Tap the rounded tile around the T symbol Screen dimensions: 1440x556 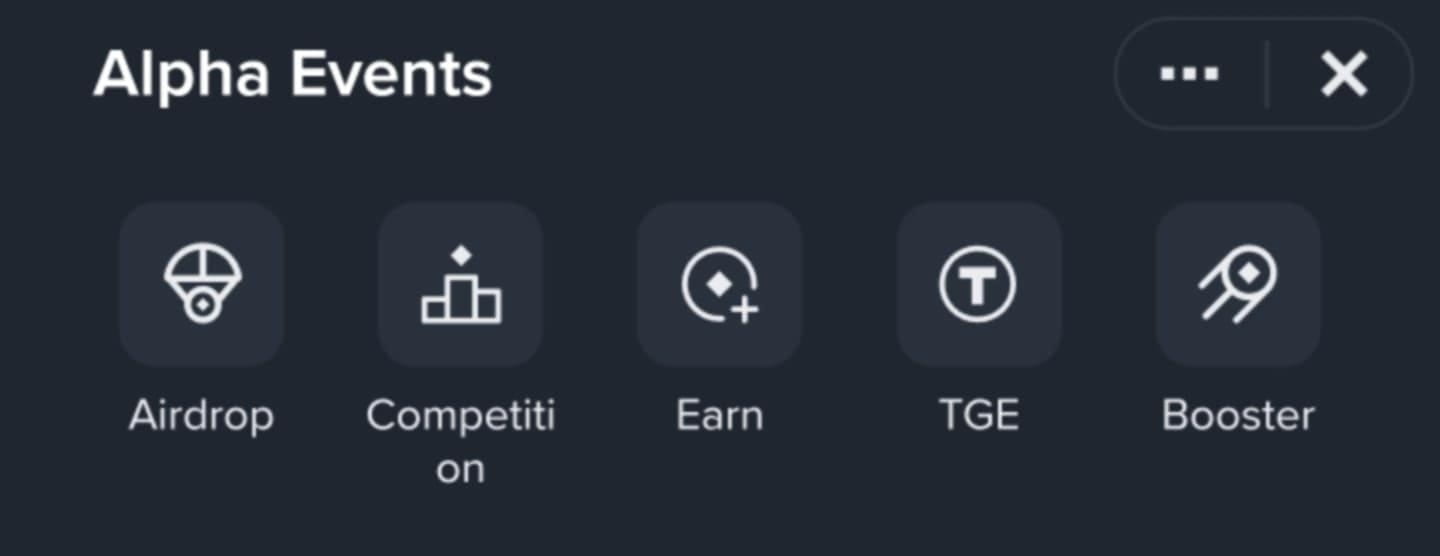click(979, 284)
